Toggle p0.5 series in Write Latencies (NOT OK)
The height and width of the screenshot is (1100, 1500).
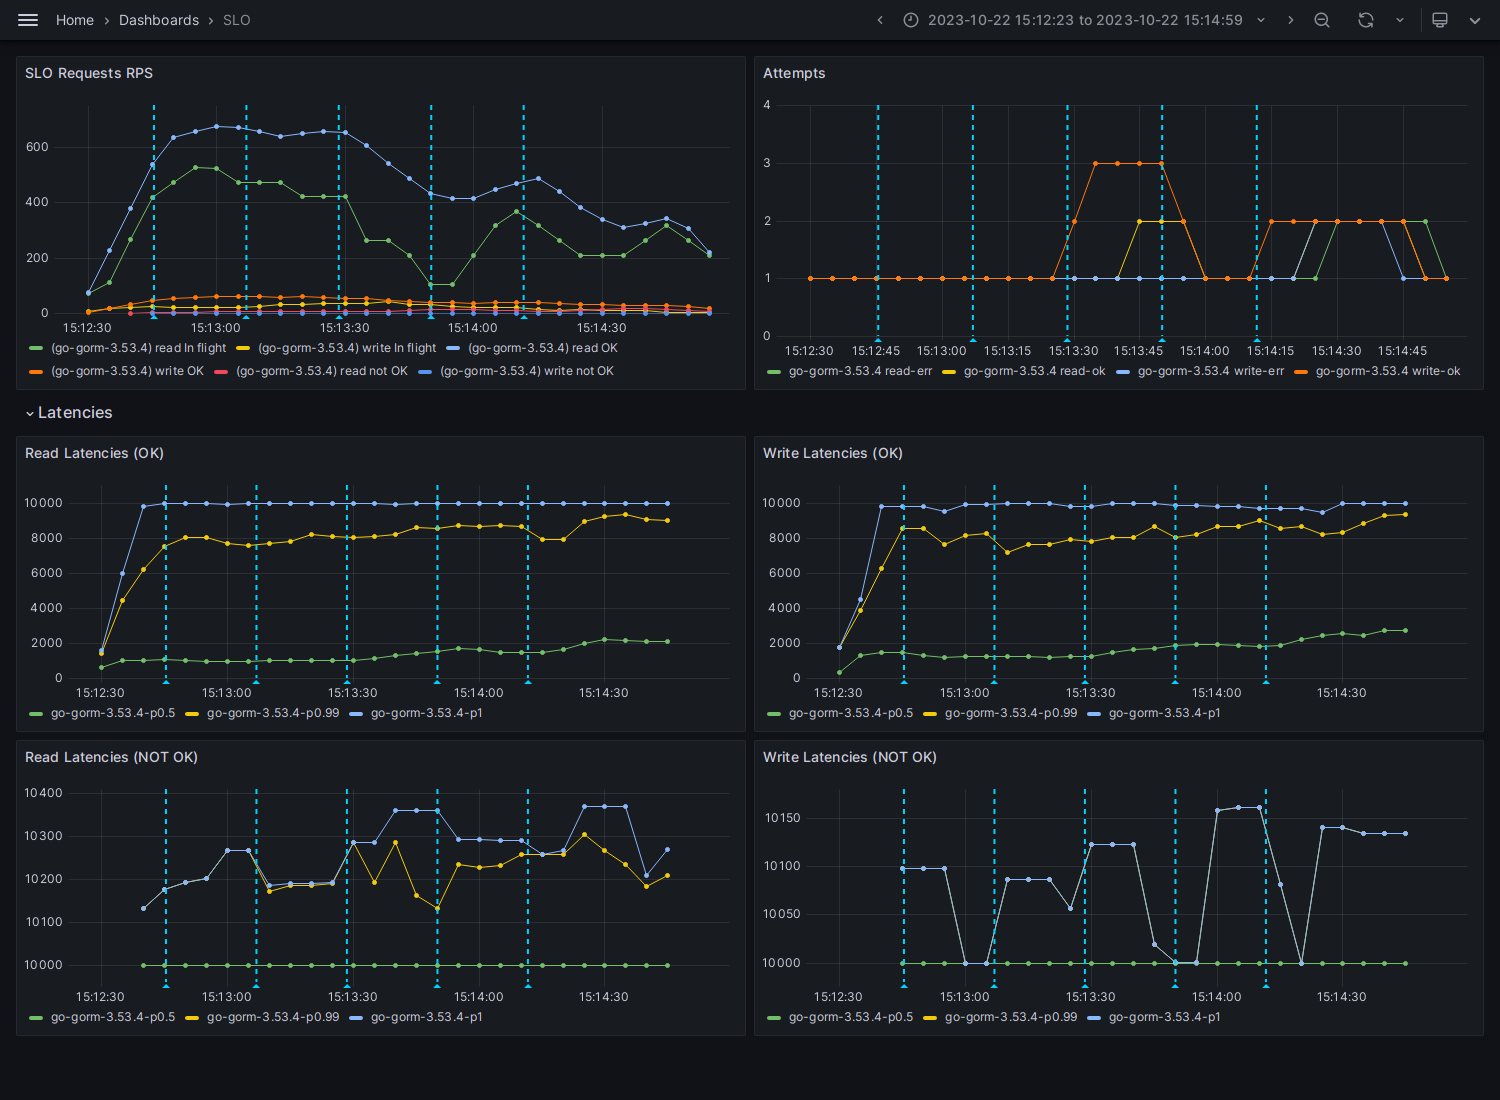851,1017
